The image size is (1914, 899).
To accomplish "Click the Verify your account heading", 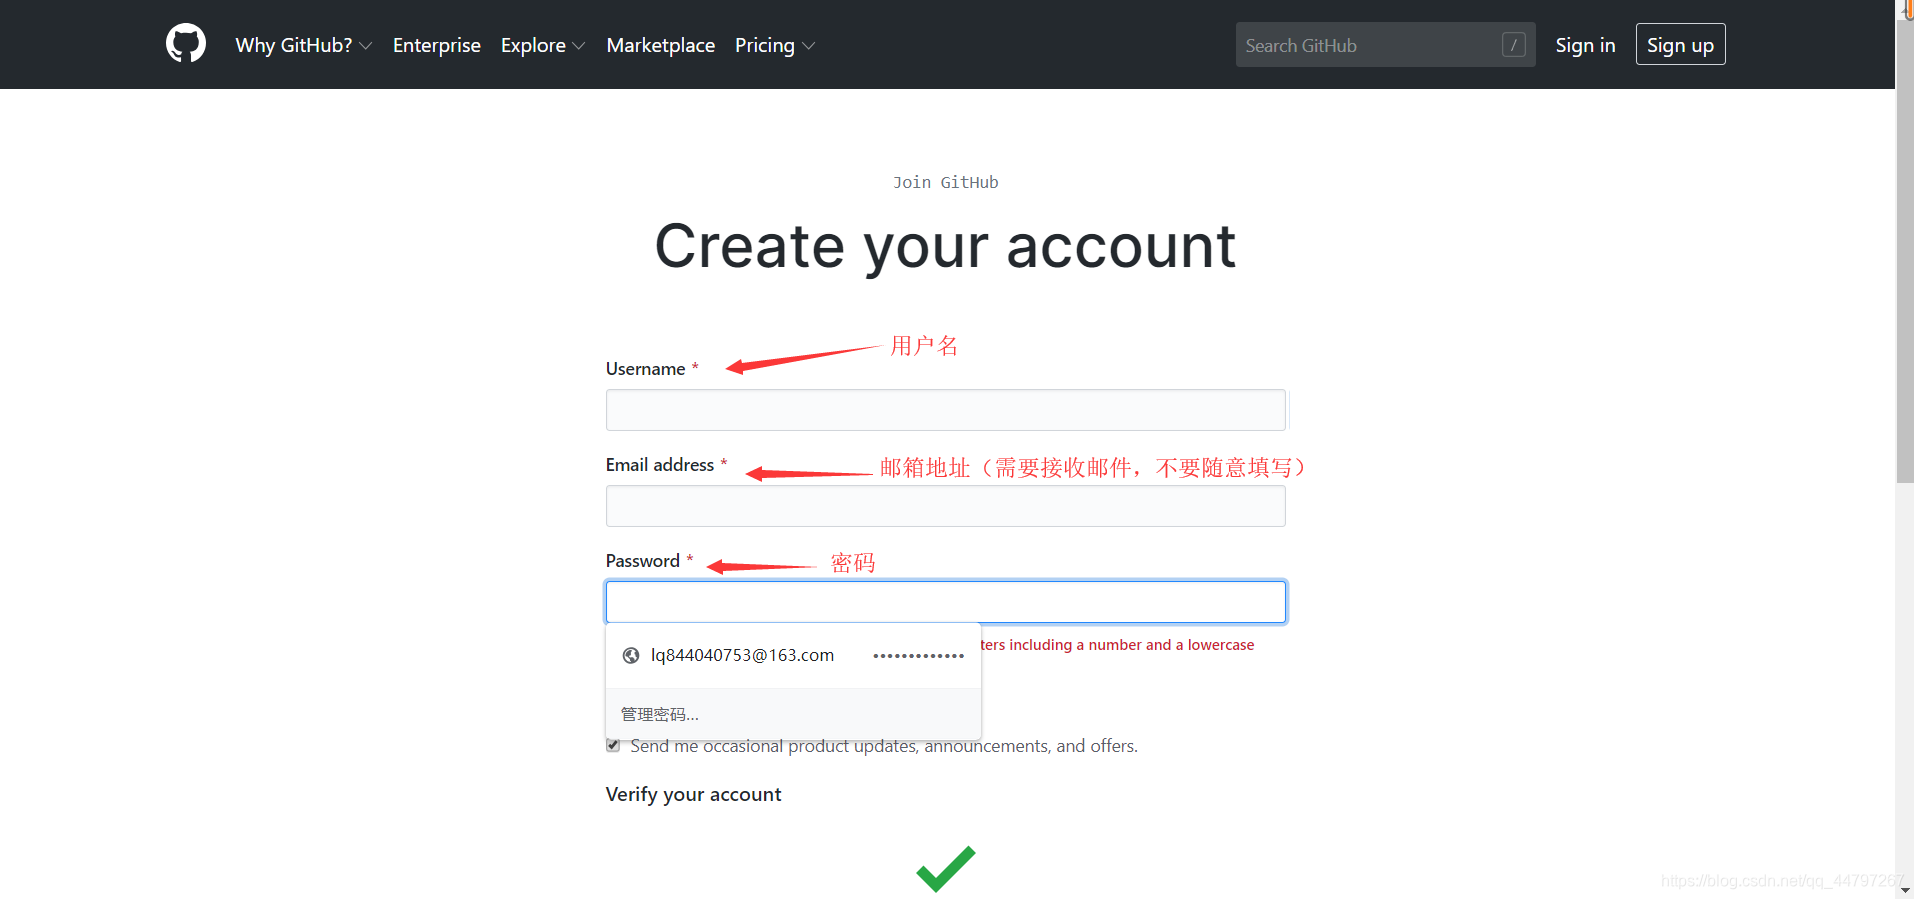I will pos(693,794).
